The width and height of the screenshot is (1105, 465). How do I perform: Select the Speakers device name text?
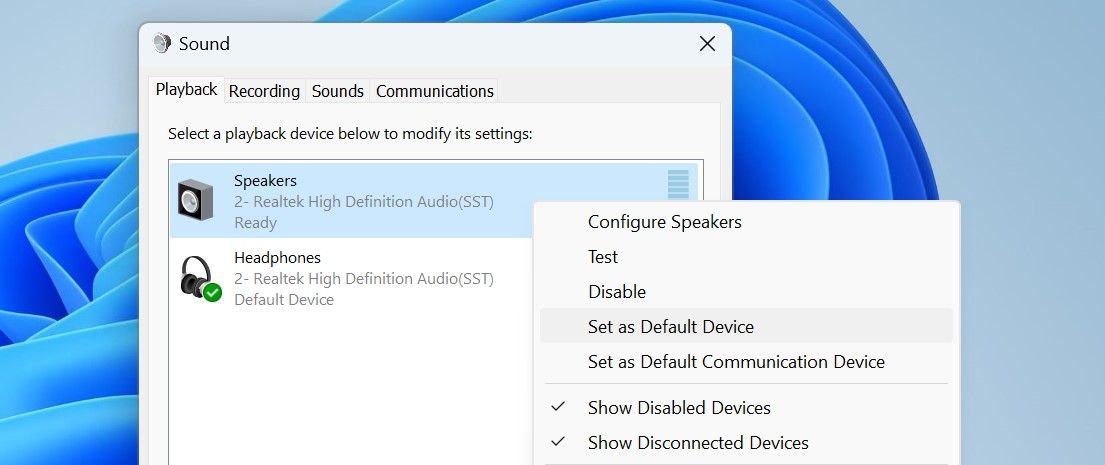265,181
